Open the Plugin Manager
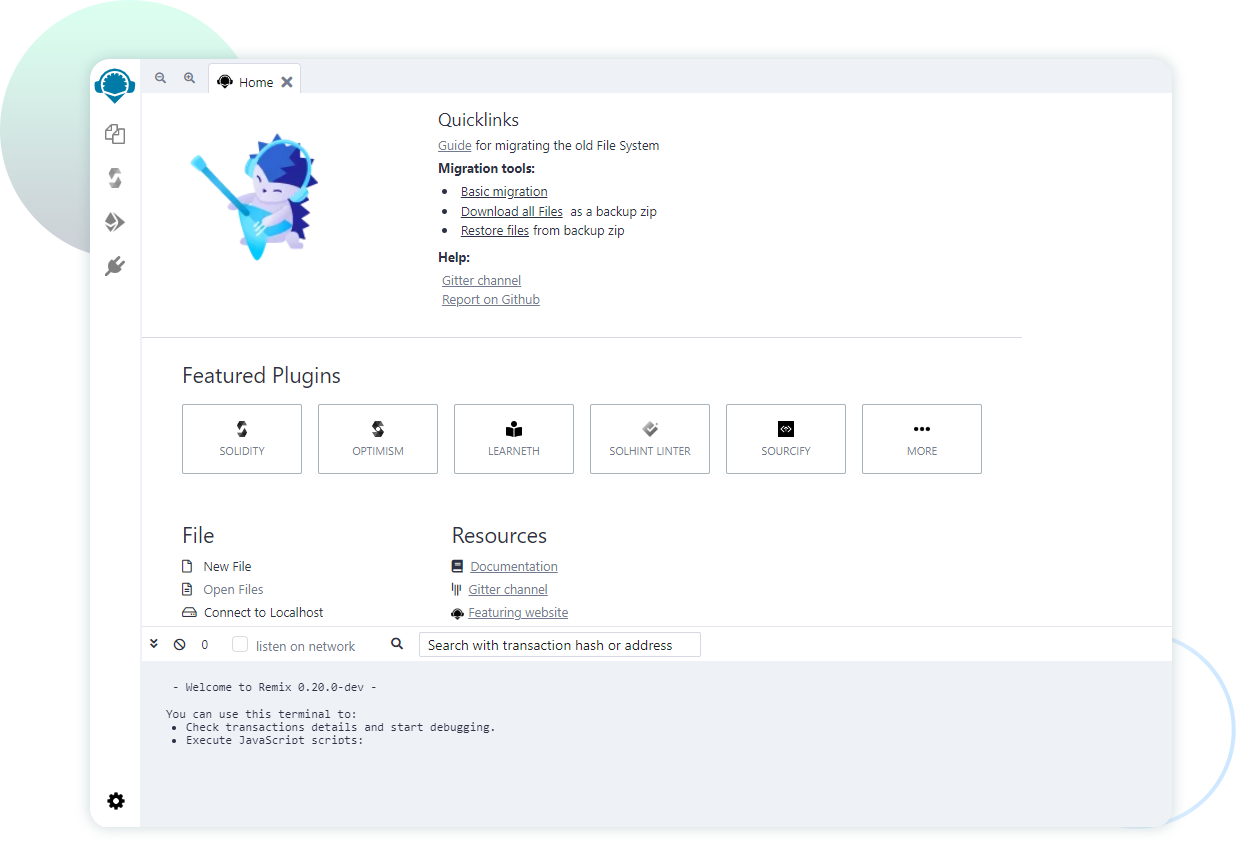The width and height of the screenshot is (1236, 843). (115, 266)
